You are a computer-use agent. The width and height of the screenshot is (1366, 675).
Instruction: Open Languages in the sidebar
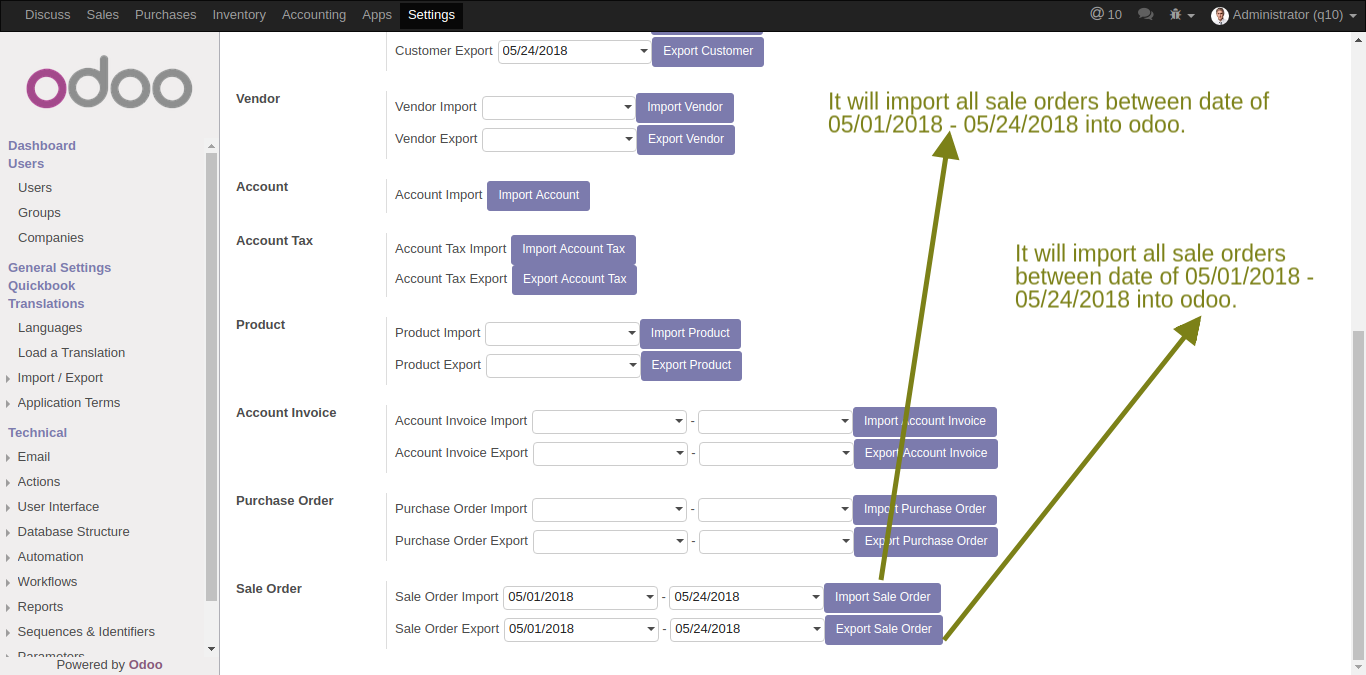coord(50,328)
